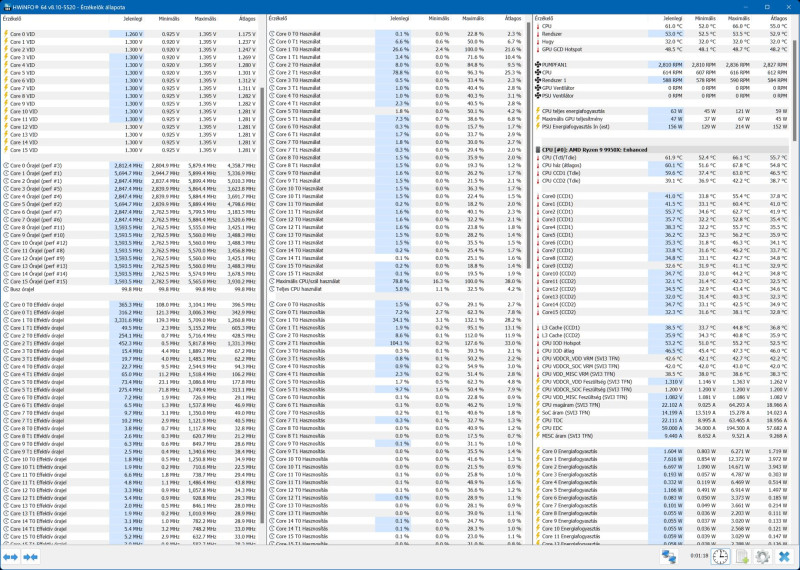Click the right panel vertical scrollbar thumb

[794, 91]
